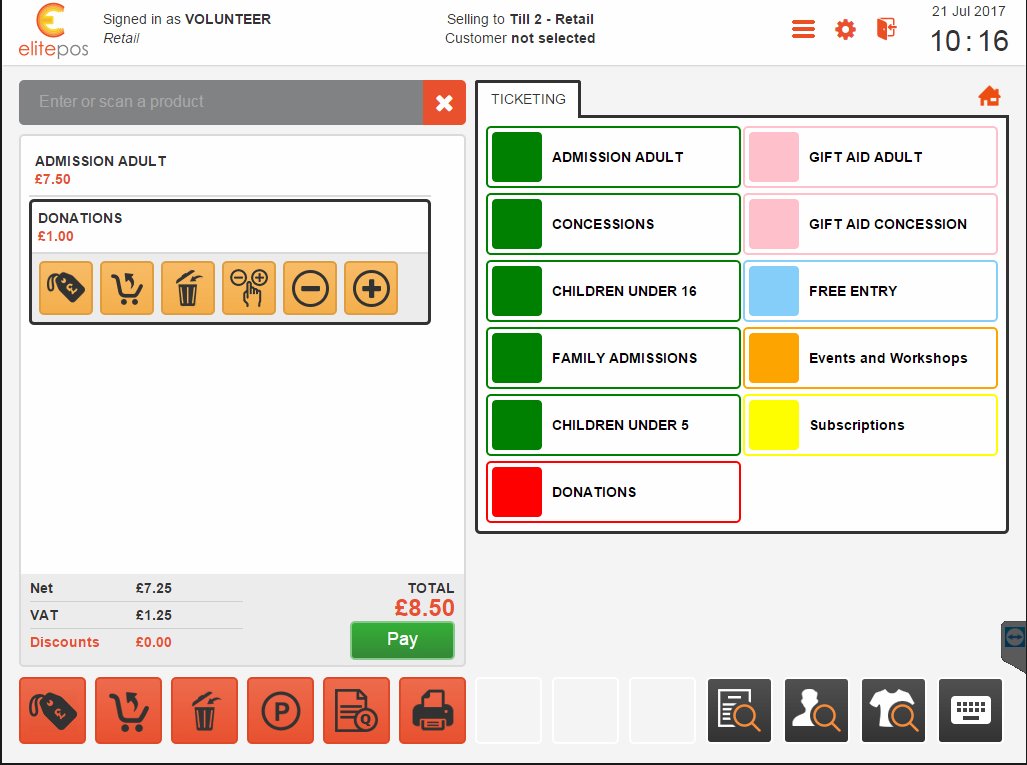Click the VAT £1.25 value
The image size is (1027, 765).
click(x=154, y=615)
